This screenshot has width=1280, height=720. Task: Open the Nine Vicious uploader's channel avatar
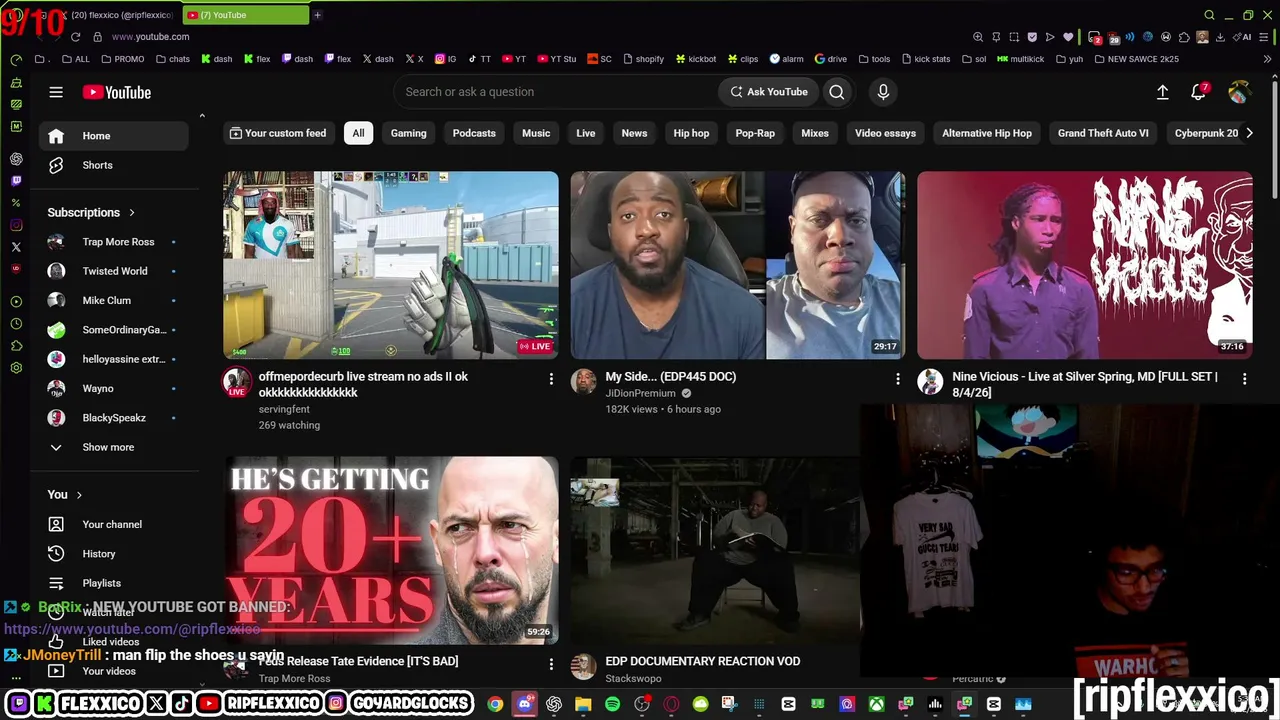coord(931,381)
